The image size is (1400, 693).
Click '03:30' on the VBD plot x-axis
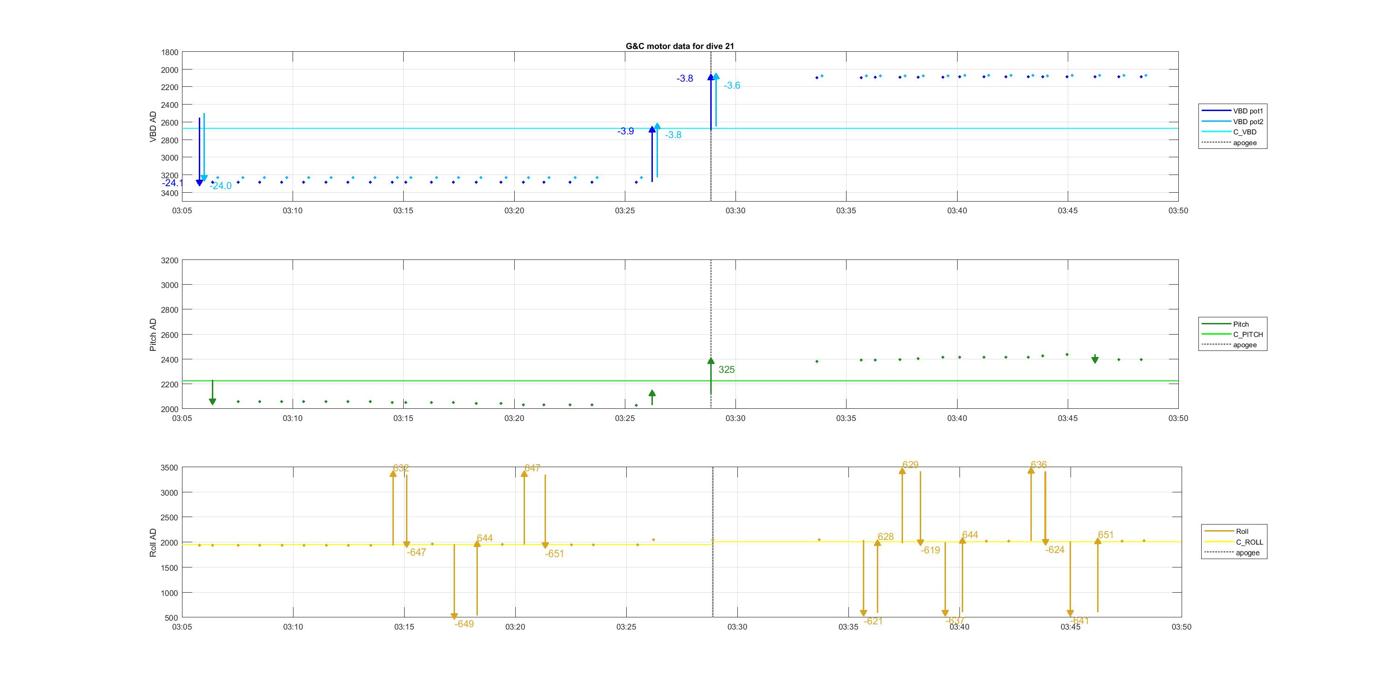pos(735,210)
